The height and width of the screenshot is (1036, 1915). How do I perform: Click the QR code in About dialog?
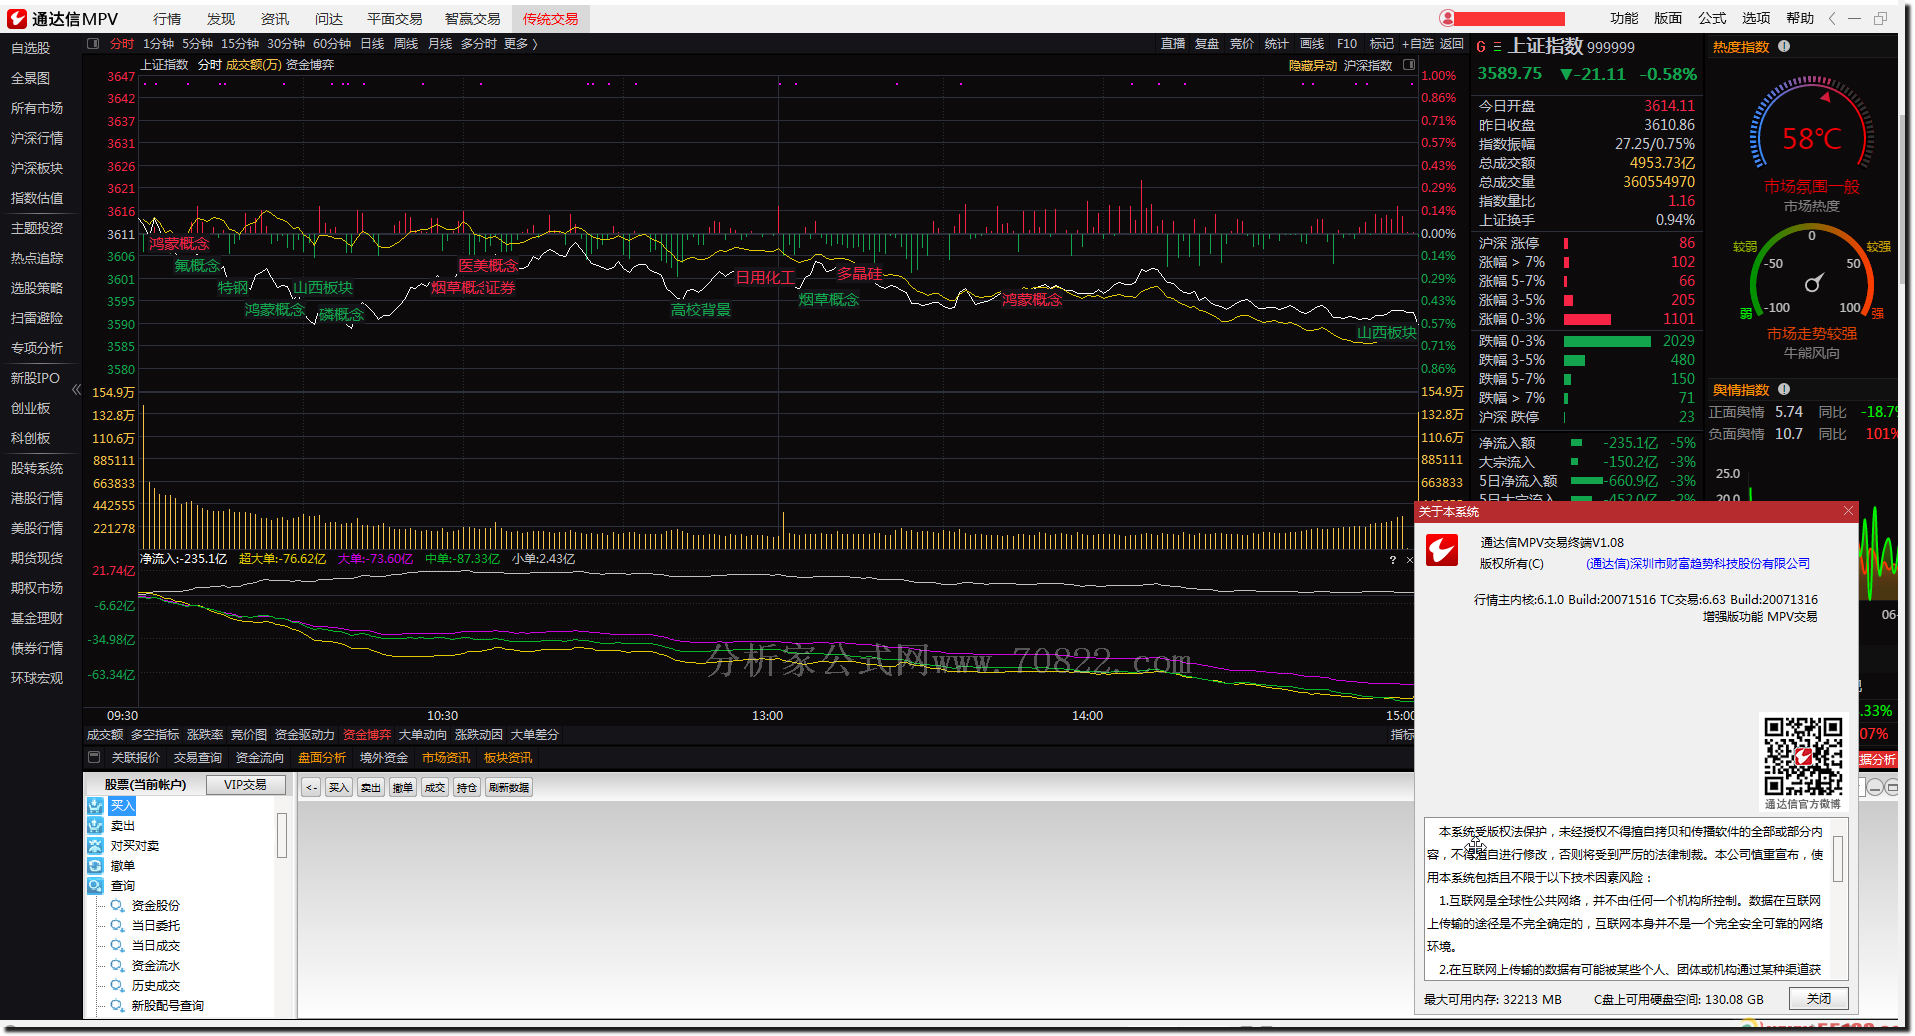[1803, 756]
